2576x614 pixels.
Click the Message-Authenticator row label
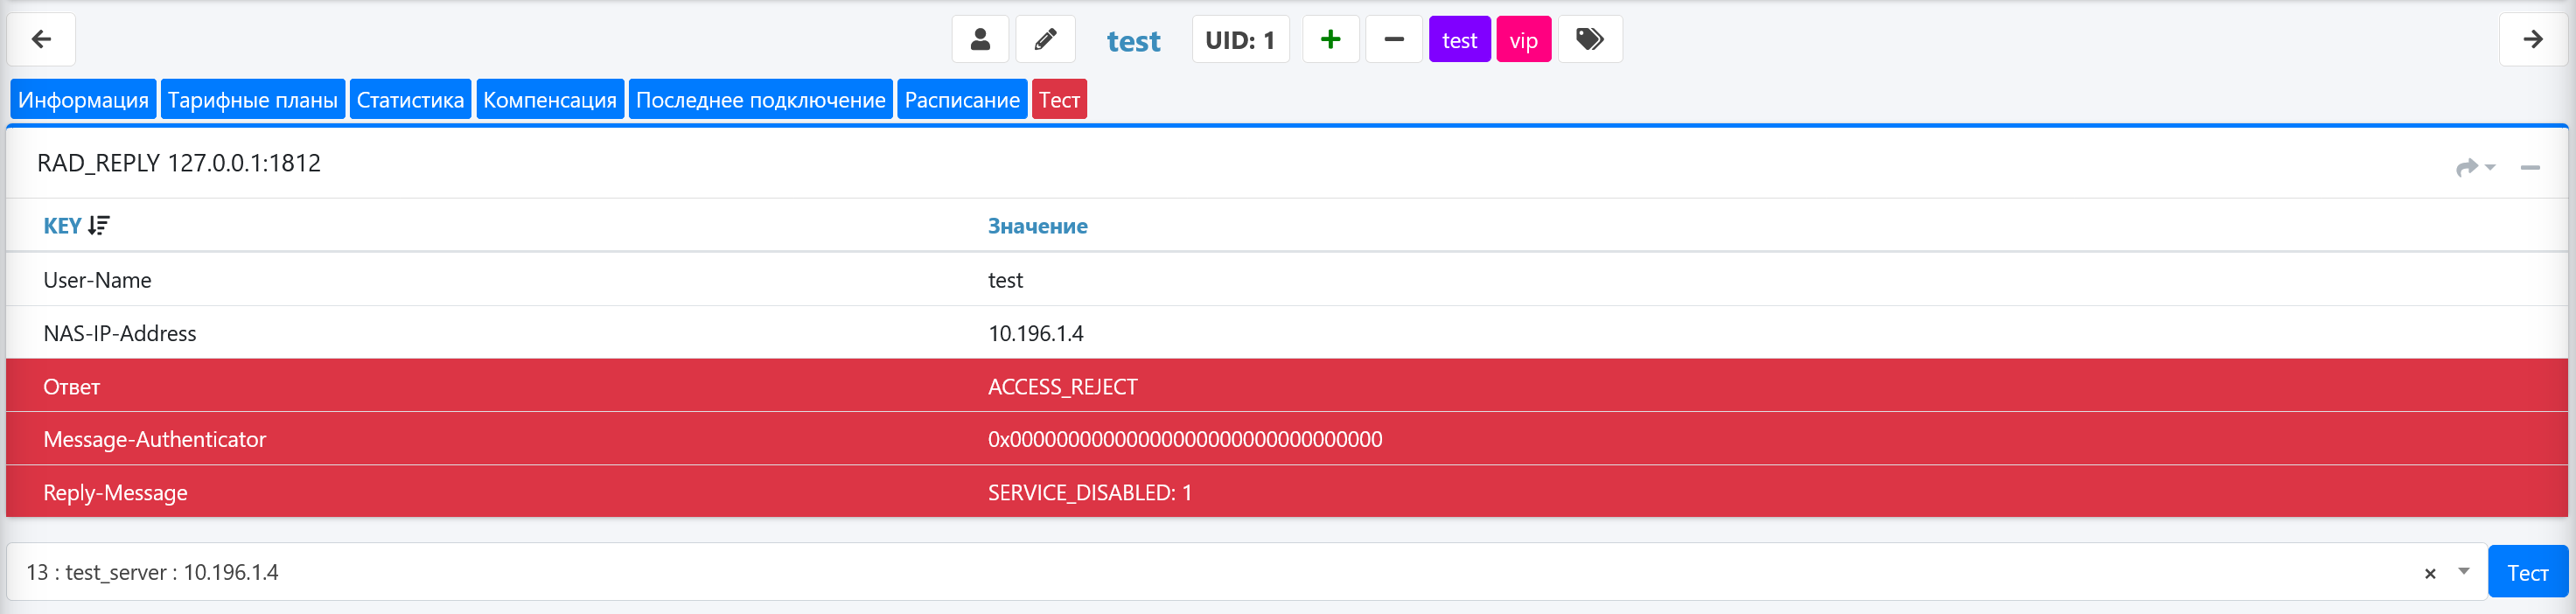[x=154, y=439]
